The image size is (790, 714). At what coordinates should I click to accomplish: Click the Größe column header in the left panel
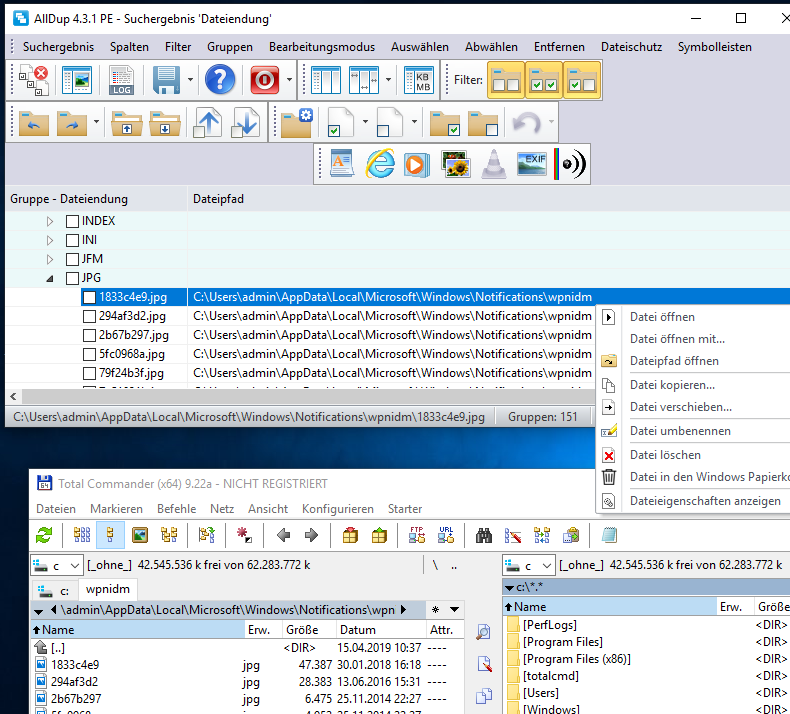301,630
